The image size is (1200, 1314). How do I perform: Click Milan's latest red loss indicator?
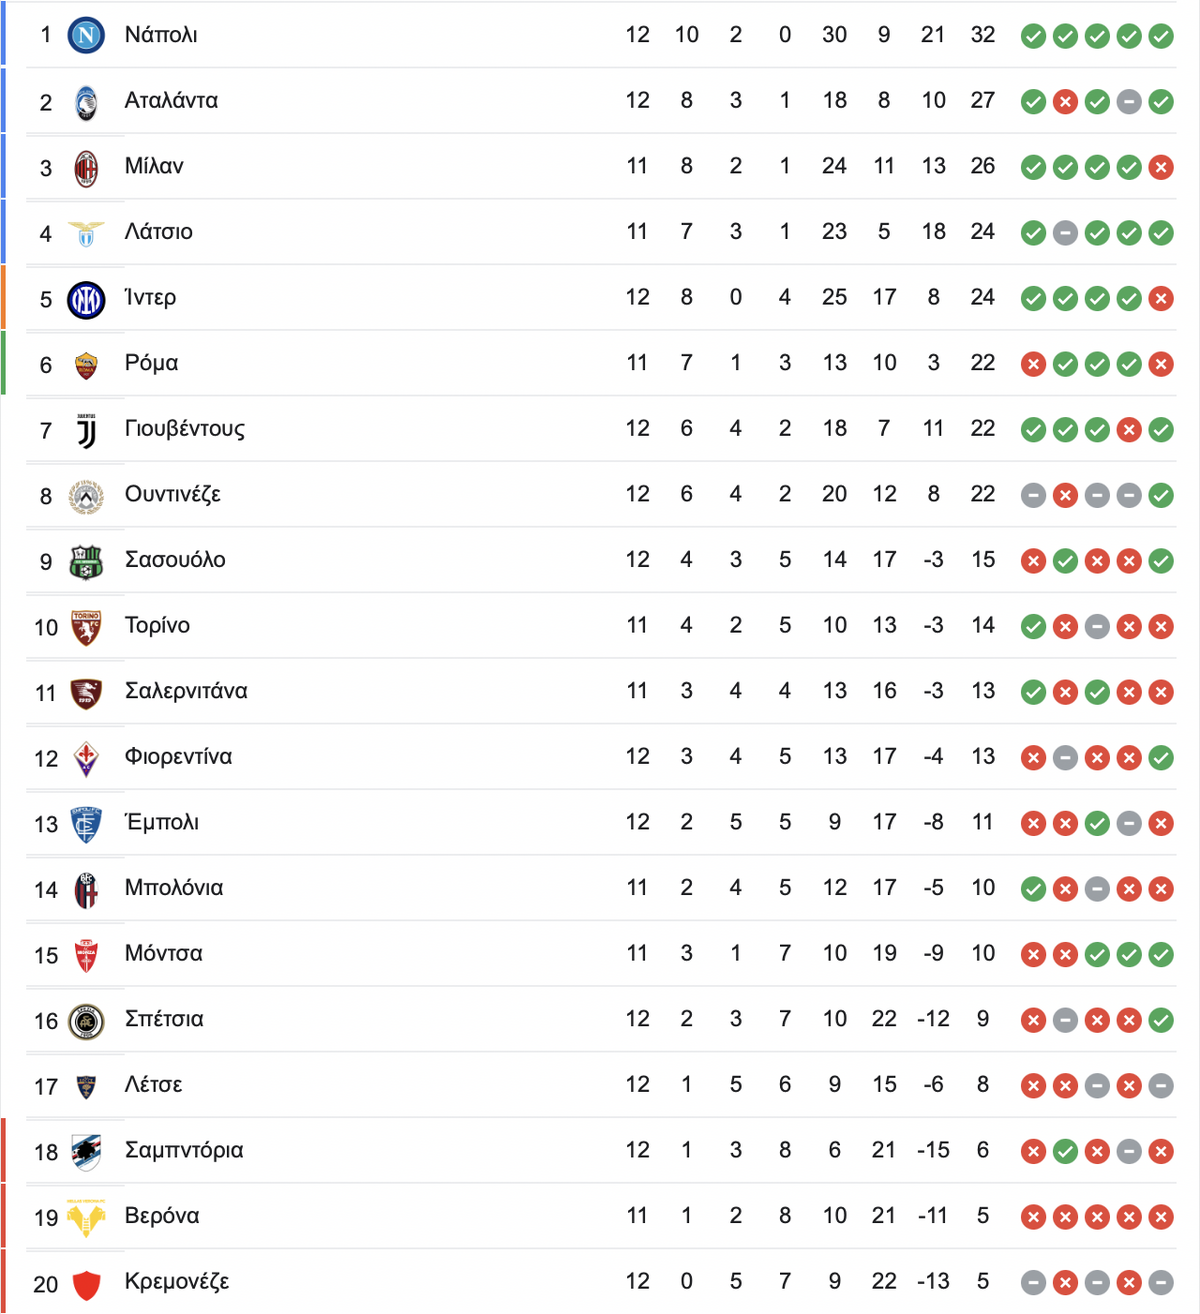[x=1161, y=168]
